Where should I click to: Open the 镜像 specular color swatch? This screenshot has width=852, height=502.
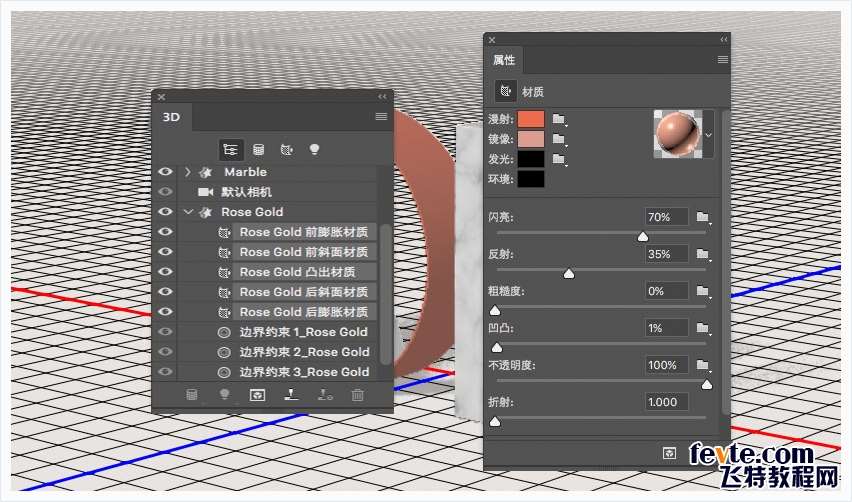pos(531,139)
